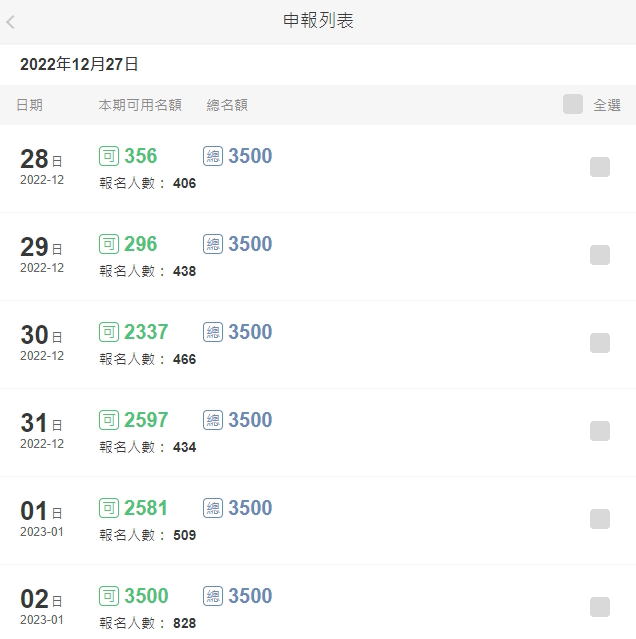Click the green 可 icon for day 30
This screenshot has width=636, height=639.
tap(109, 332)
